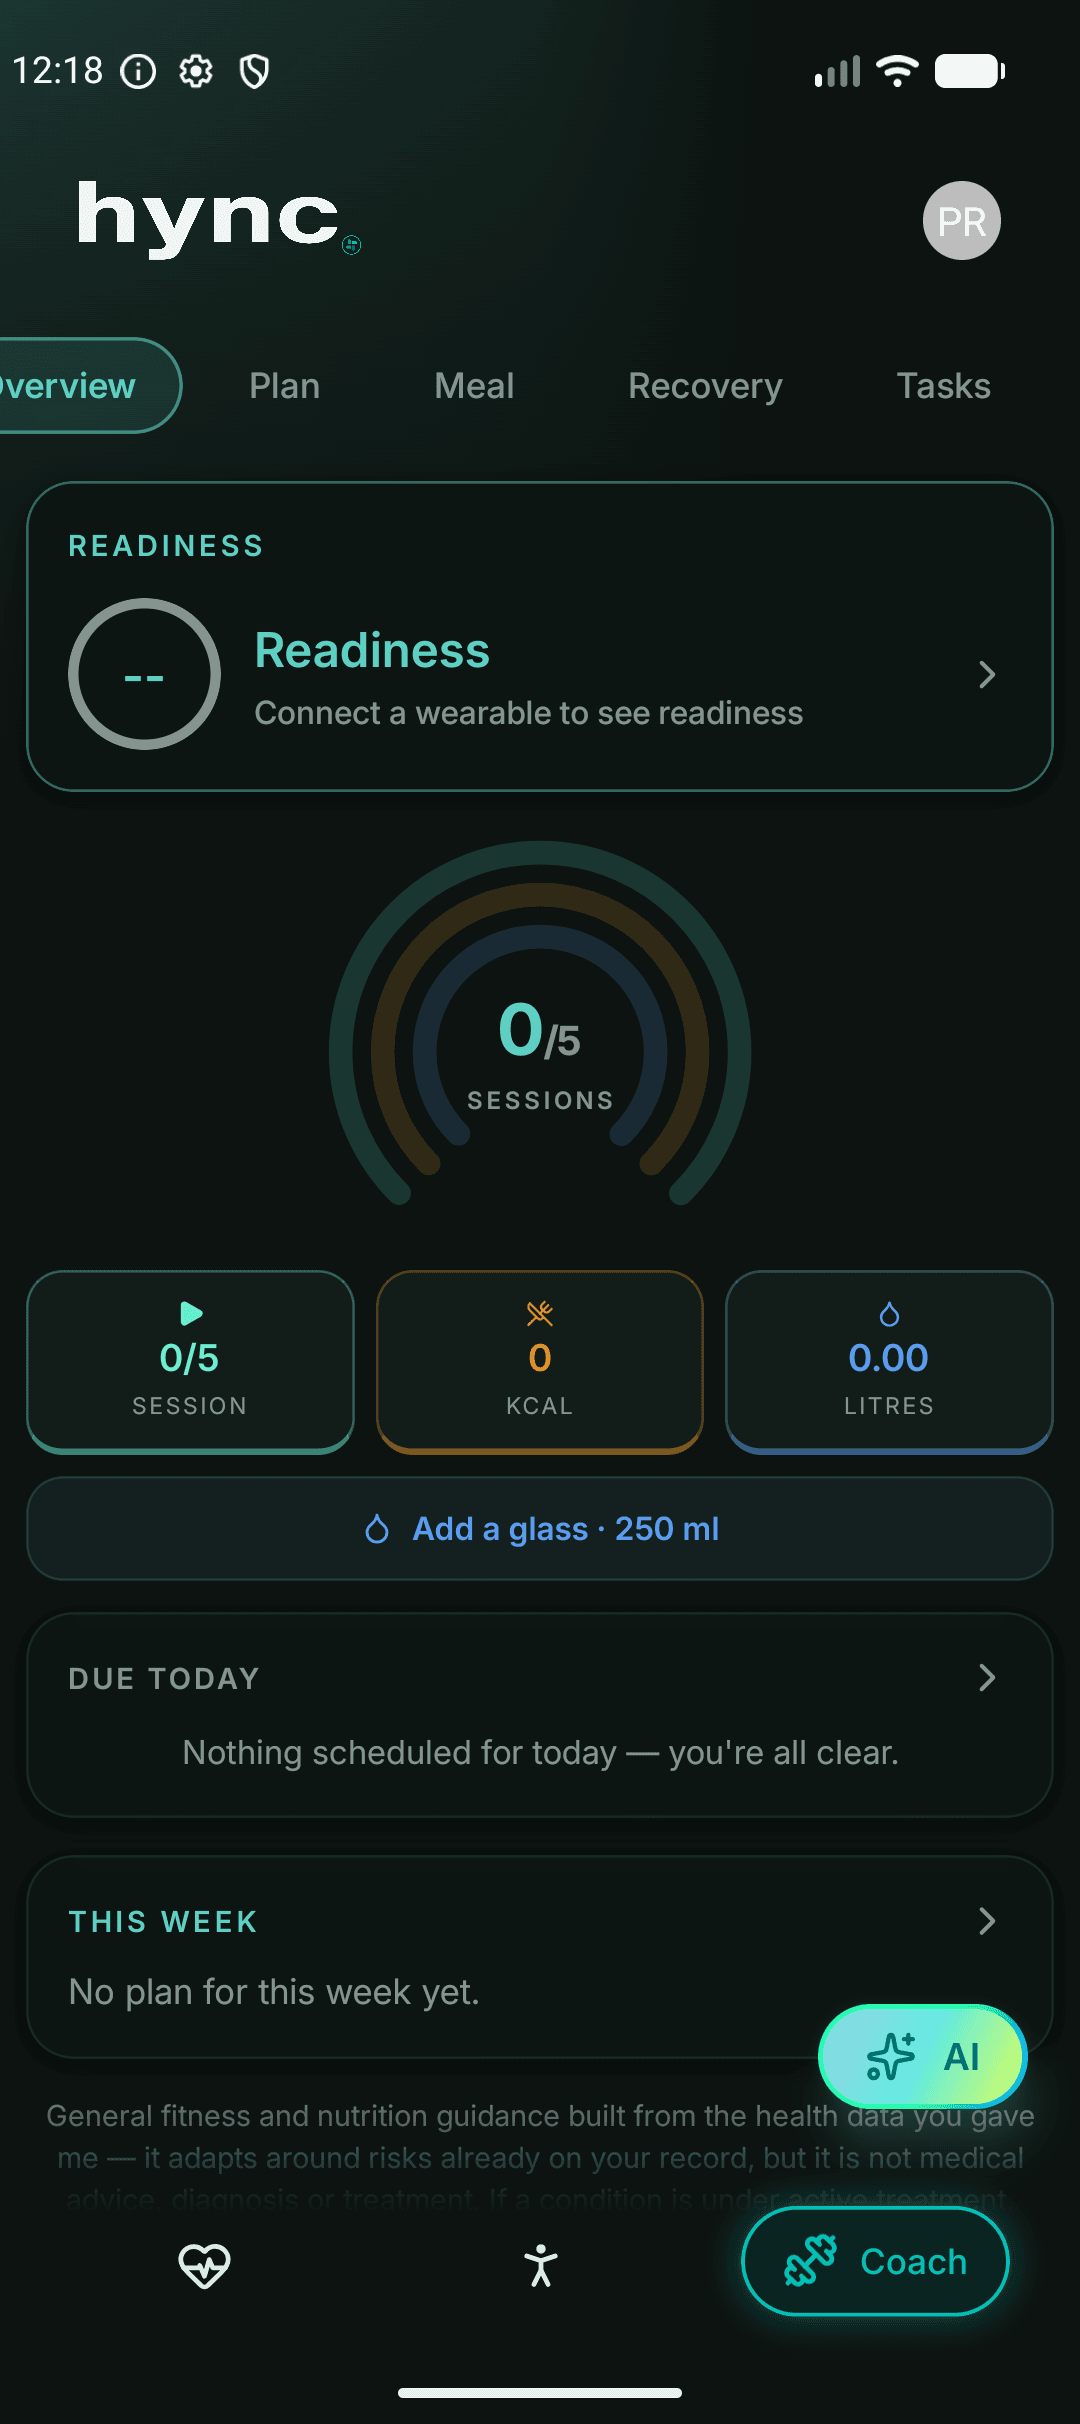
Task: Expand the This Week section arrow
Action: click(x=987, y=1920)
